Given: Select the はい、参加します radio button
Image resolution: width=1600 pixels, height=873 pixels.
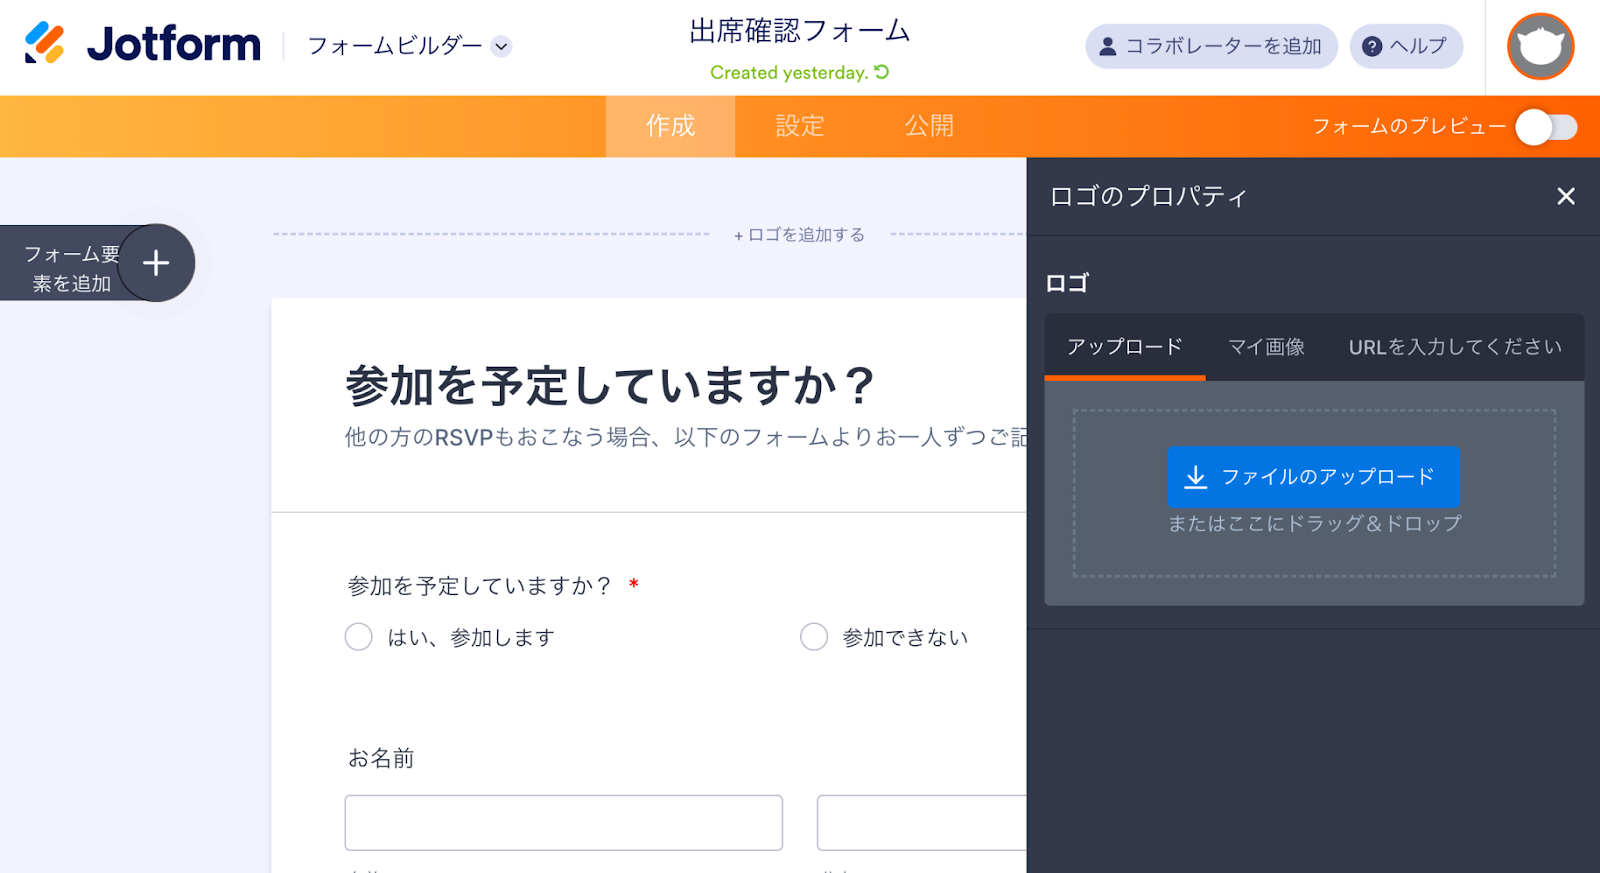Looking at the screenshot, I should click(359, 637).
